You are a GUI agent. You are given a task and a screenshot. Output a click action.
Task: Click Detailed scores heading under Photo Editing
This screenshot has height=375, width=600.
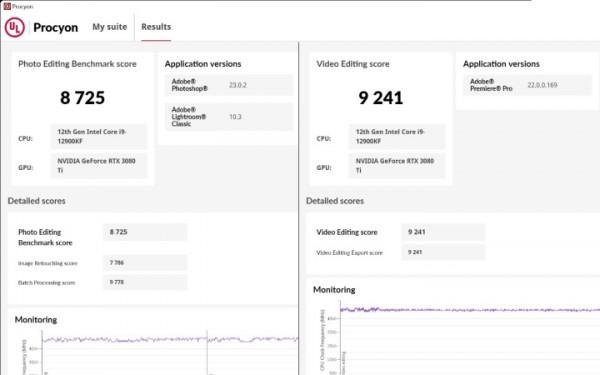(x=36, y=201)
